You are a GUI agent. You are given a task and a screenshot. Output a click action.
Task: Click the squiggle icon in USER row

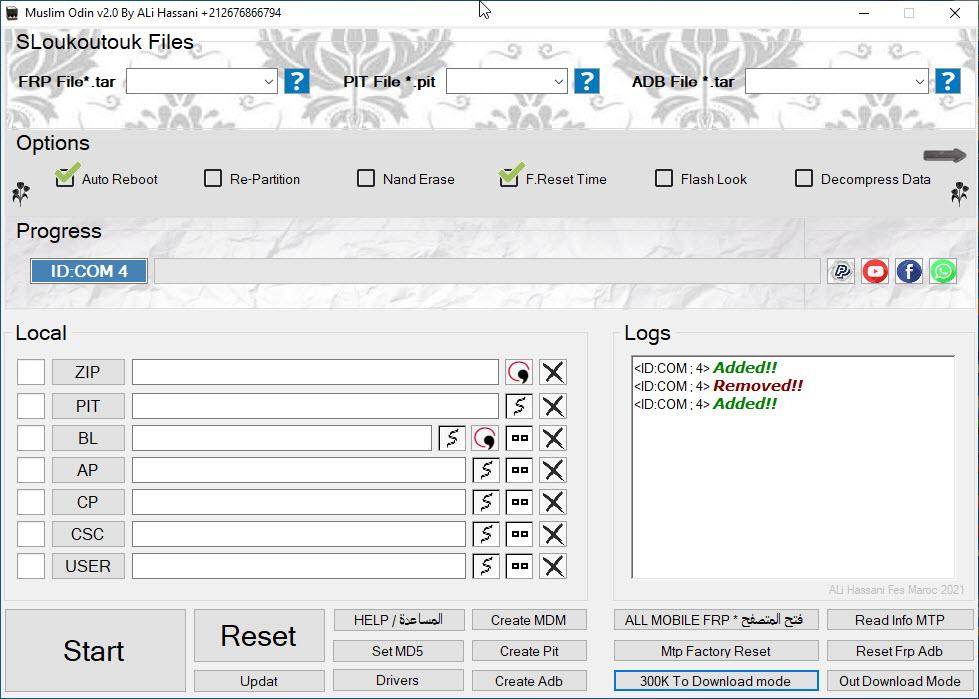[x=486, y=566]
